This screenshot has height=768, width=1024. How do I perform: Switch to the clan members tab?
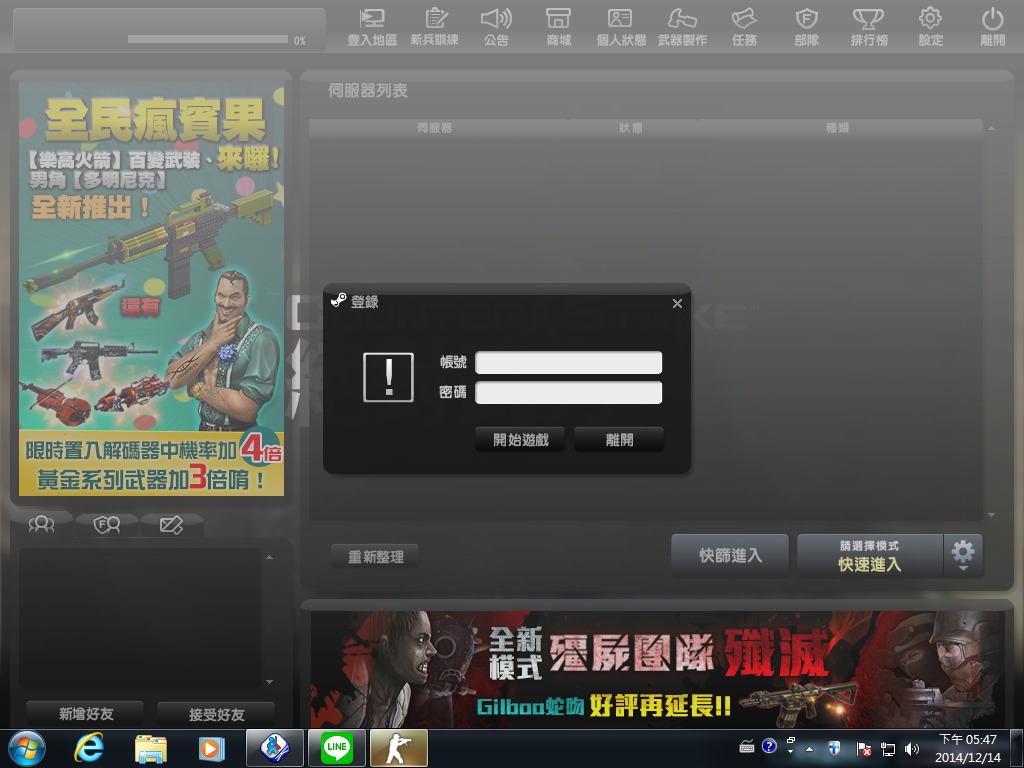click(106, 524)
